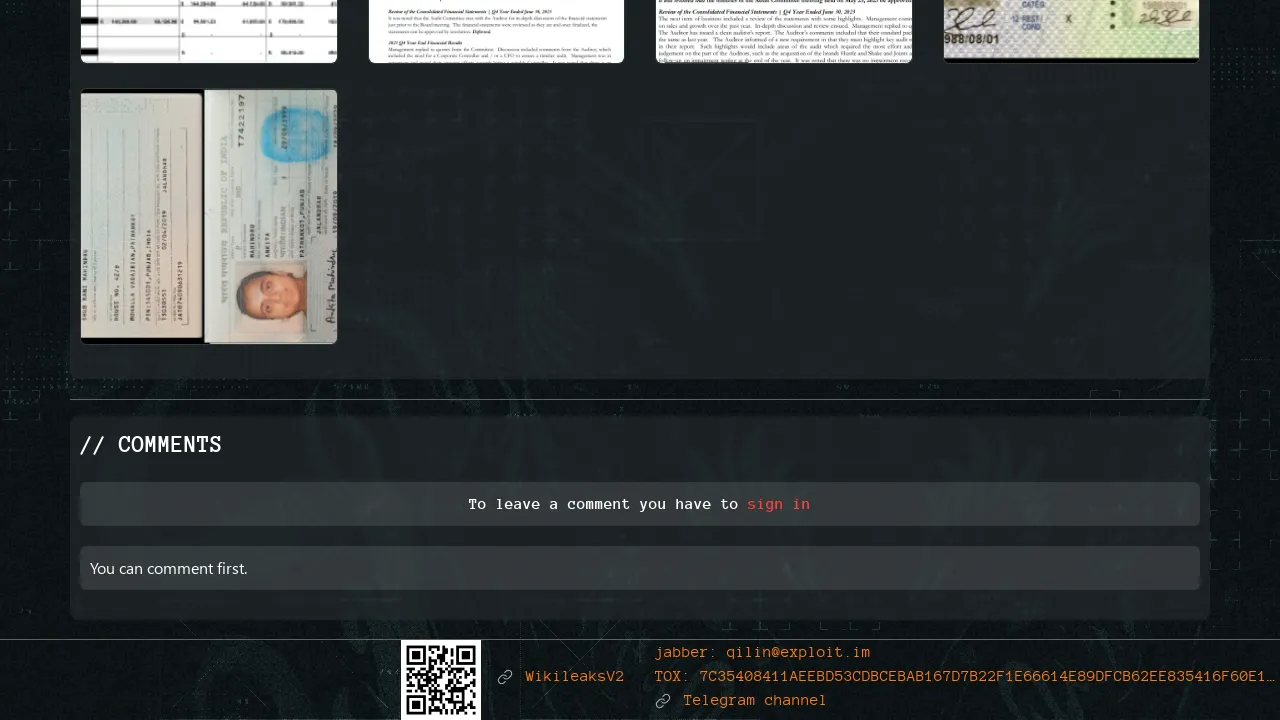Click the TOX ID string in footer

tap(987, 677)
